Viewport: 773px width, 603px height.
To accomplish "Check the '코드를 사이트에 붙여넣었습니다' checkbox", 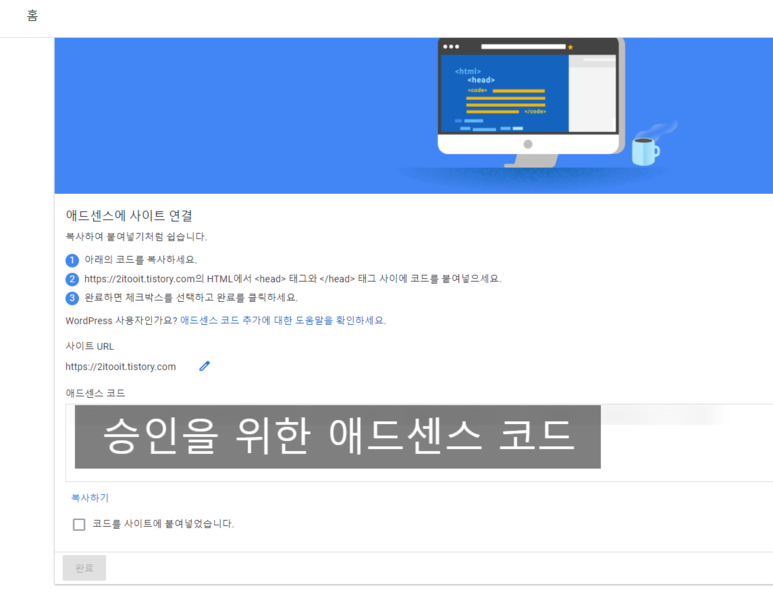I will tap(79, 524).
